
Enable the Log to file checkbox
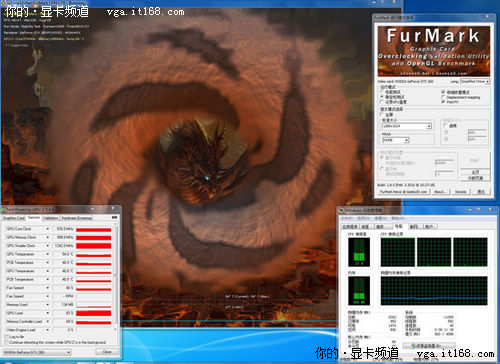[6, 337]
